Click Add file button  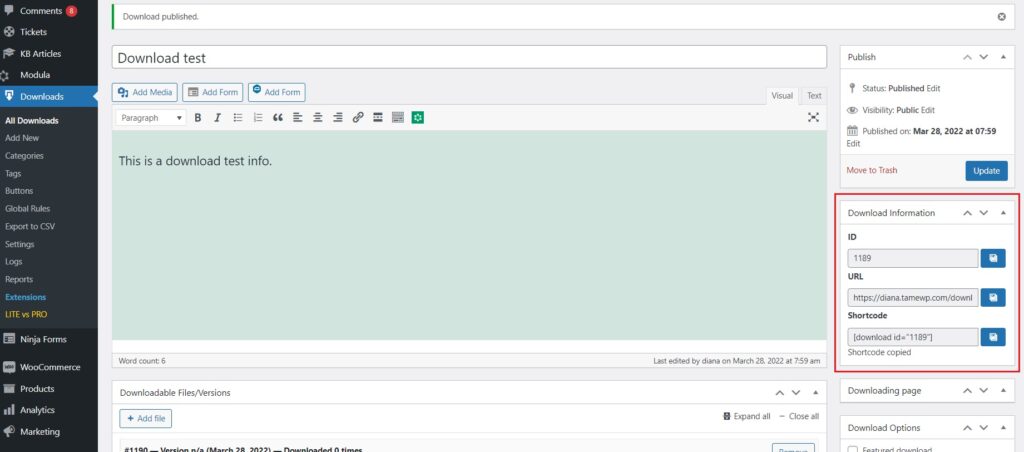click(x=146, y=418)
